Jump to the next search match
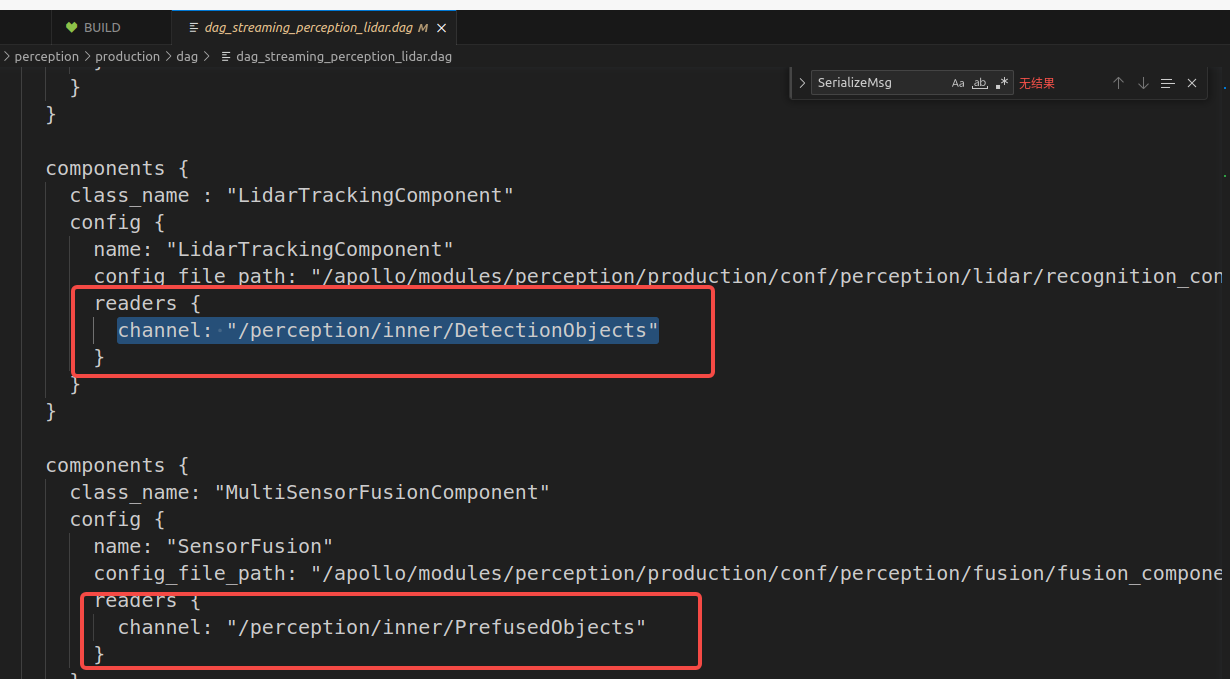1230x679 pixels. point(1143,83)
